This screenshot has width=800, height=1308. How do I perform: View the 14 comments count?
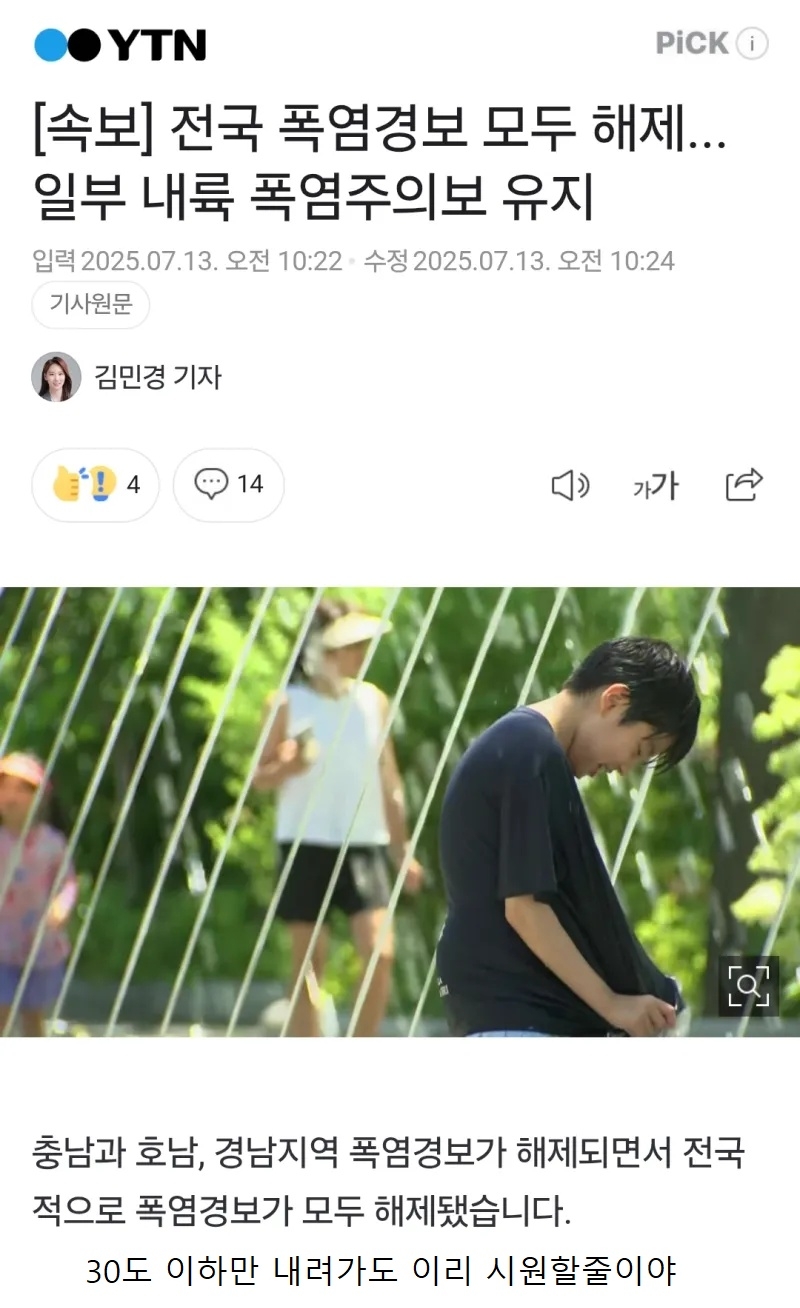click(250, 485)
